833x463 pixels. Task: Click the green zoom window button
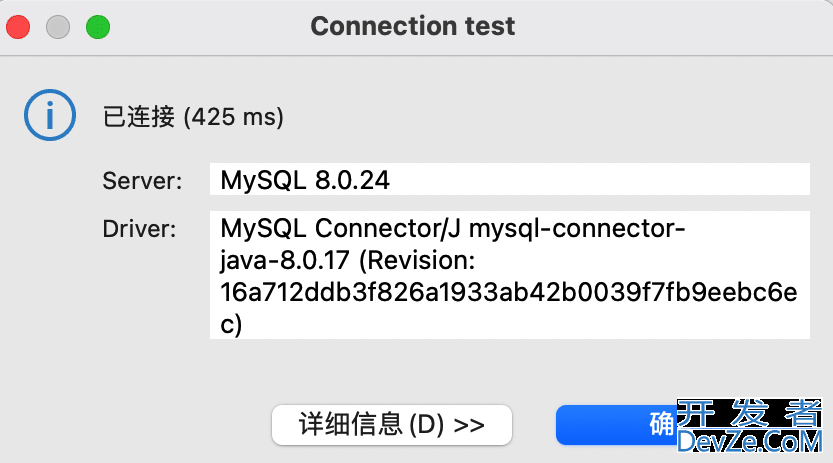[98, 27]
